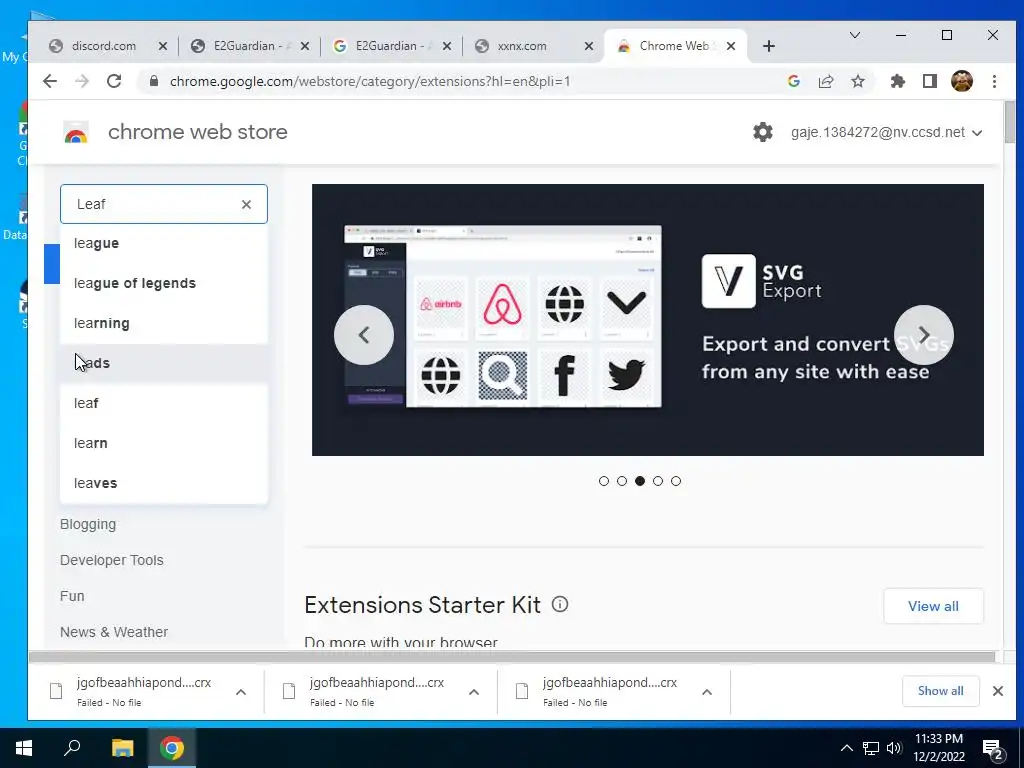Click Show all downloads
Viewport: 1024px width, 768px height.
coord(940,691)
